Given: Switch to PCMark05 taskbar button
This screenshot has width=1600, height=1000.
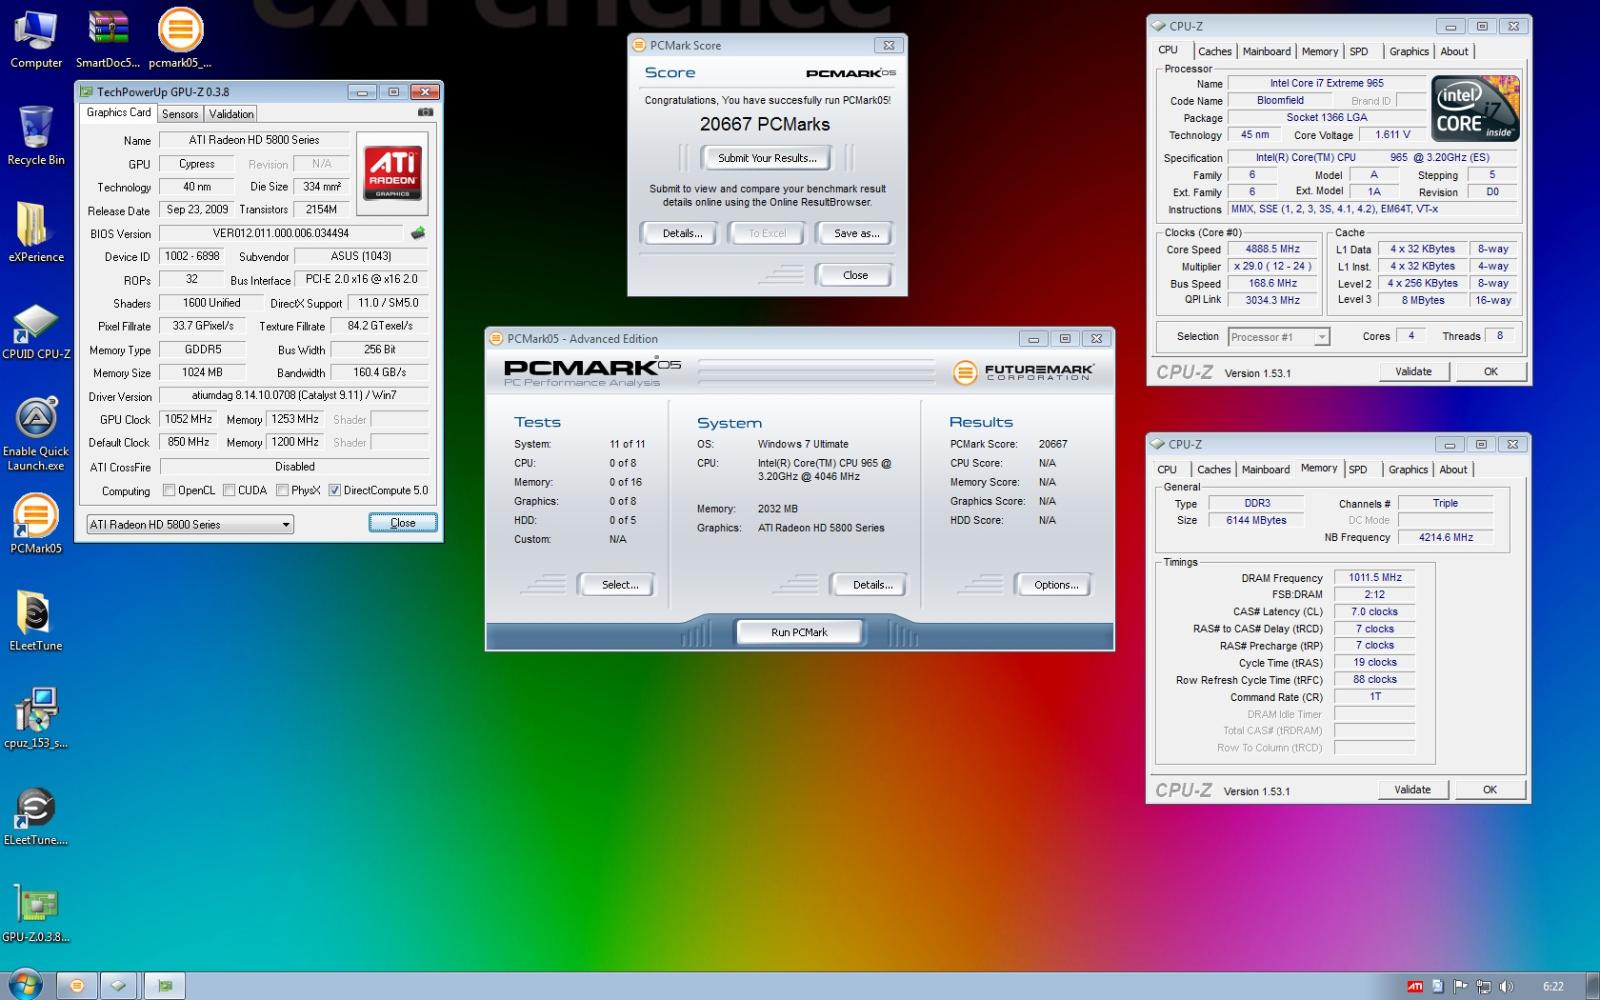Looking at the screenshot, I should tap(77, 986).
